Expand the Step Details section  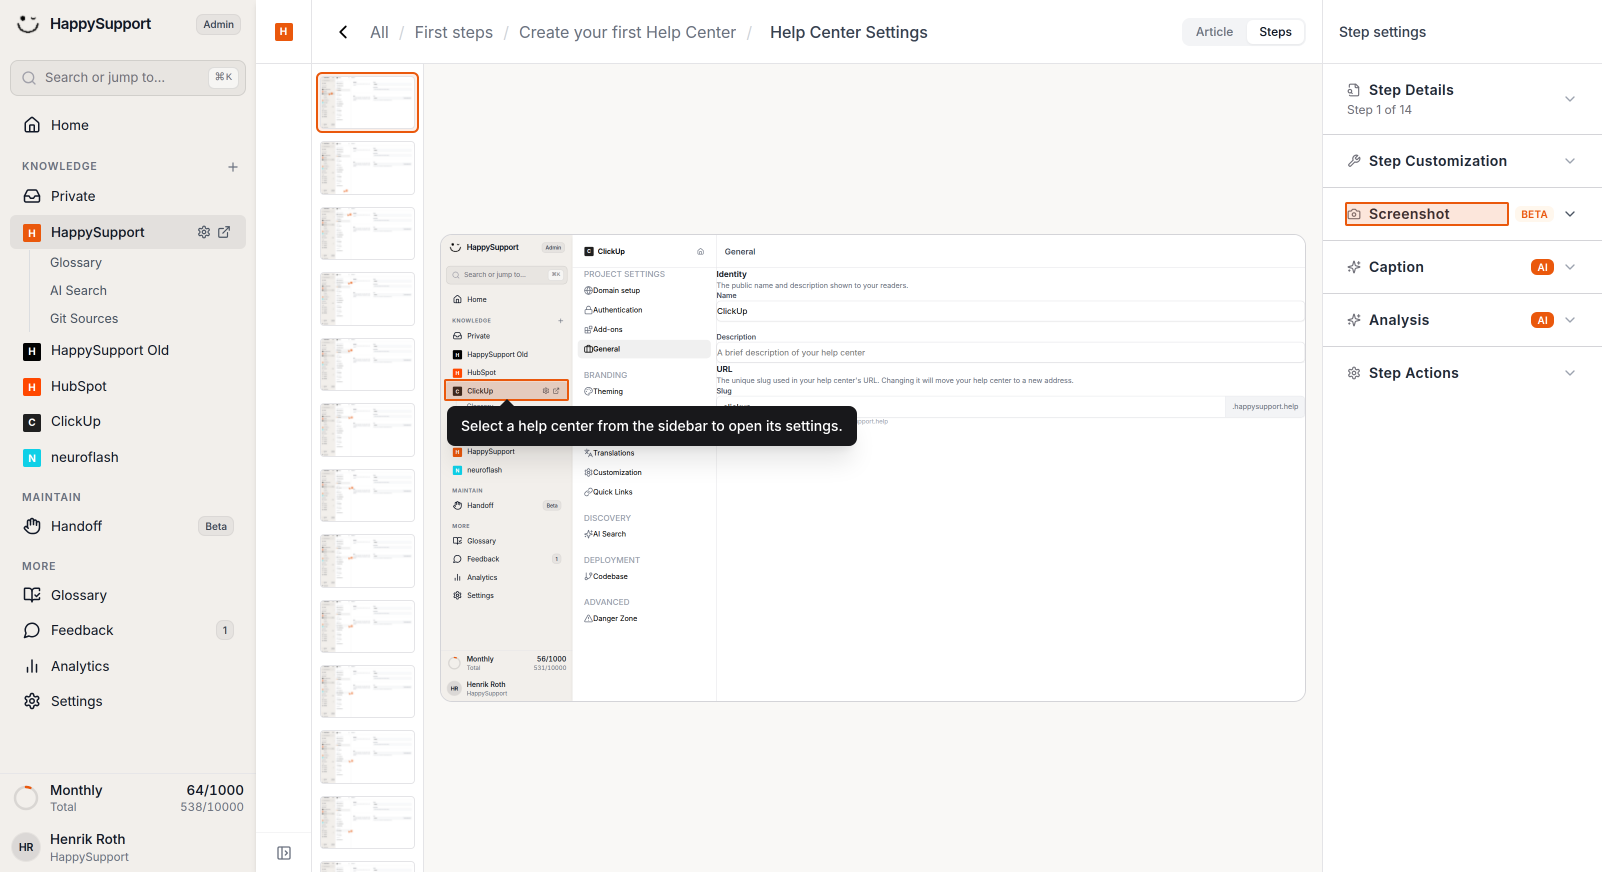[x=1570, y=99]
